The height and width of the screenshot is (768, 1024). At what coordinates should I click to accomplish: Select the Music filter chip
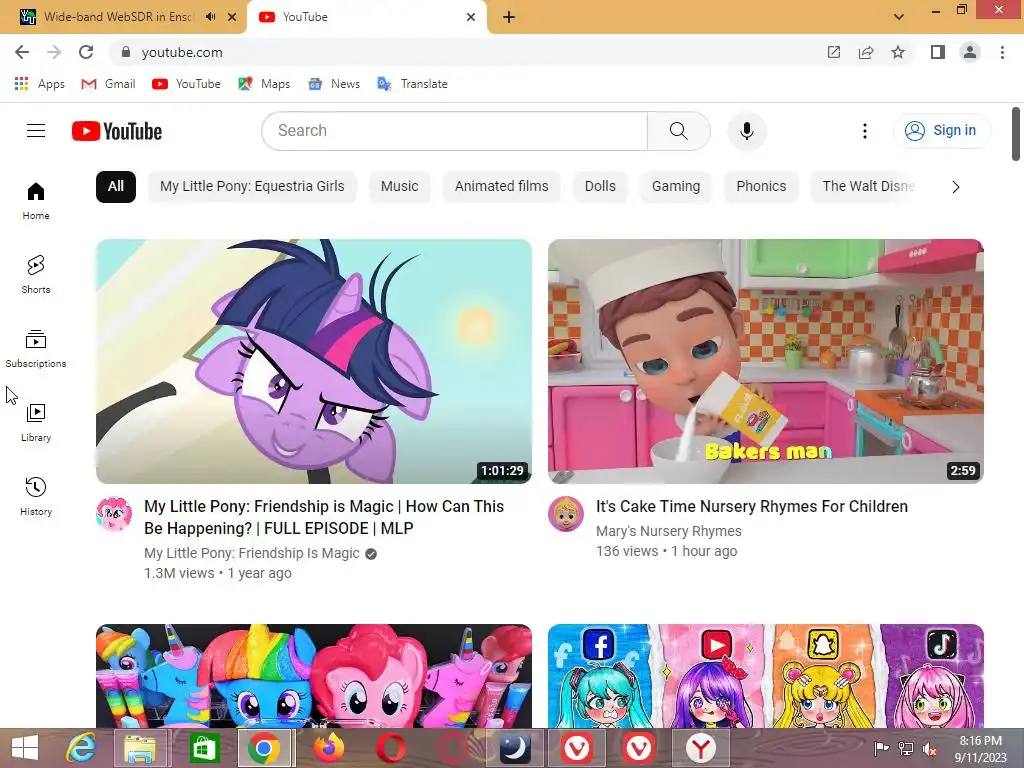click(x=400, y=187)
